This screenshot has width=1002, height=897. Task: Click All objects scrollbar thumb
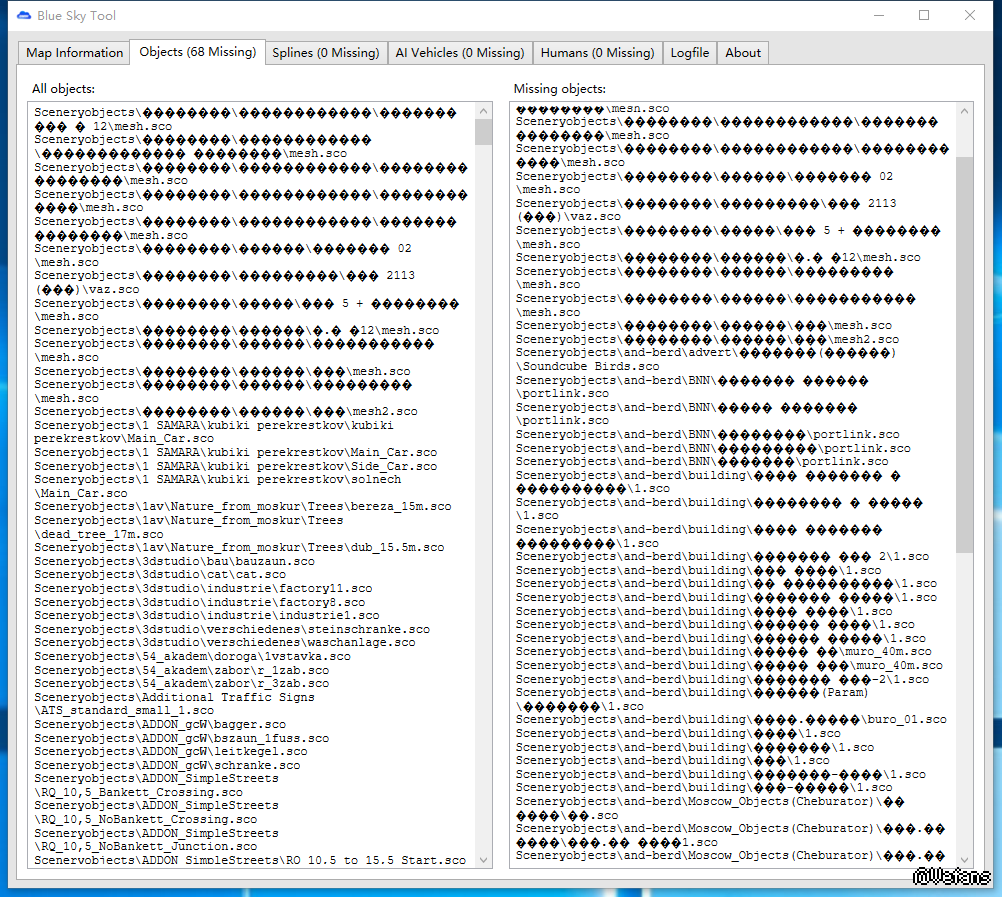click(x=484, y=132)
